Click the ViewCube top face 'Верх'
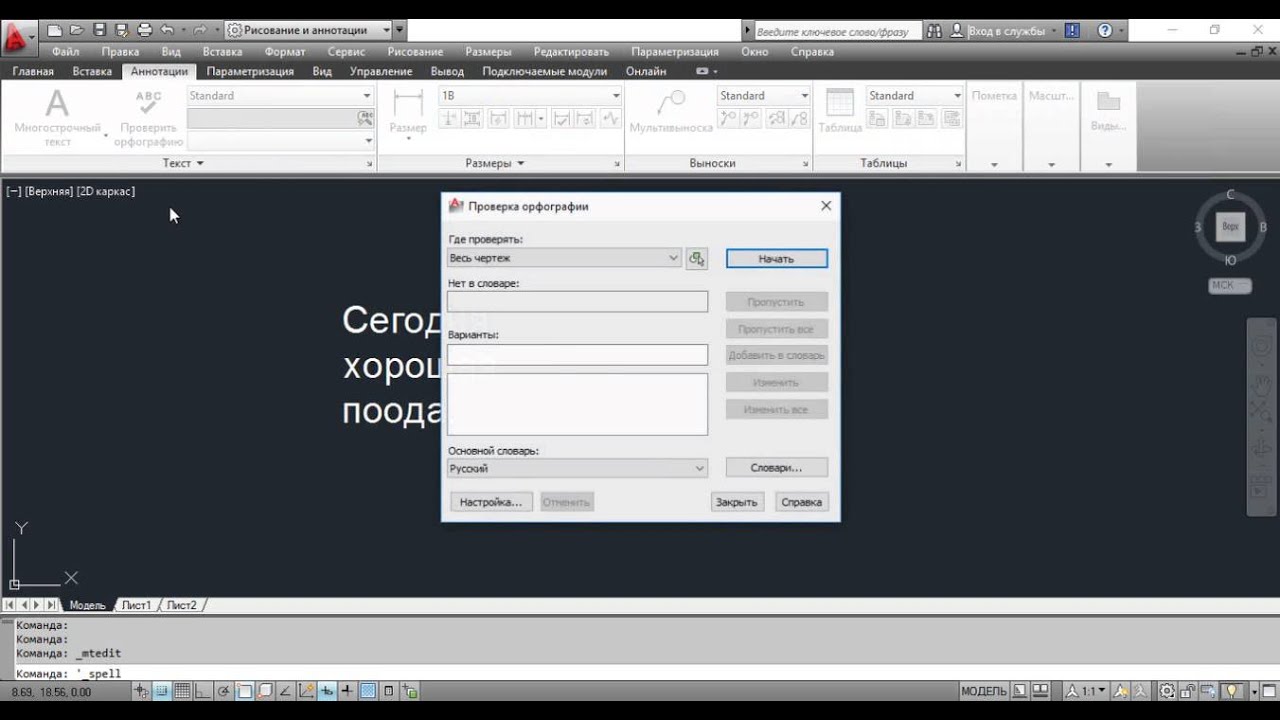This screenshot has width=1280, height=720. 1230,227
